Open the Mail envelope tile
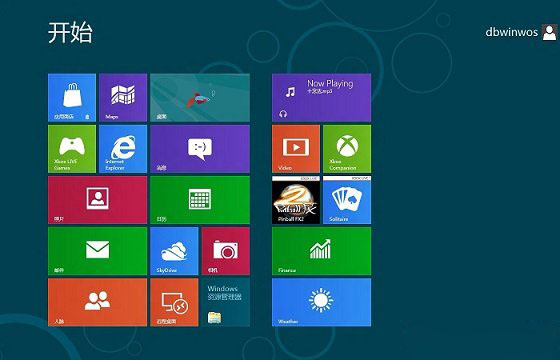The width and height of the screenshot is (560, 360). tap(98, 251)
